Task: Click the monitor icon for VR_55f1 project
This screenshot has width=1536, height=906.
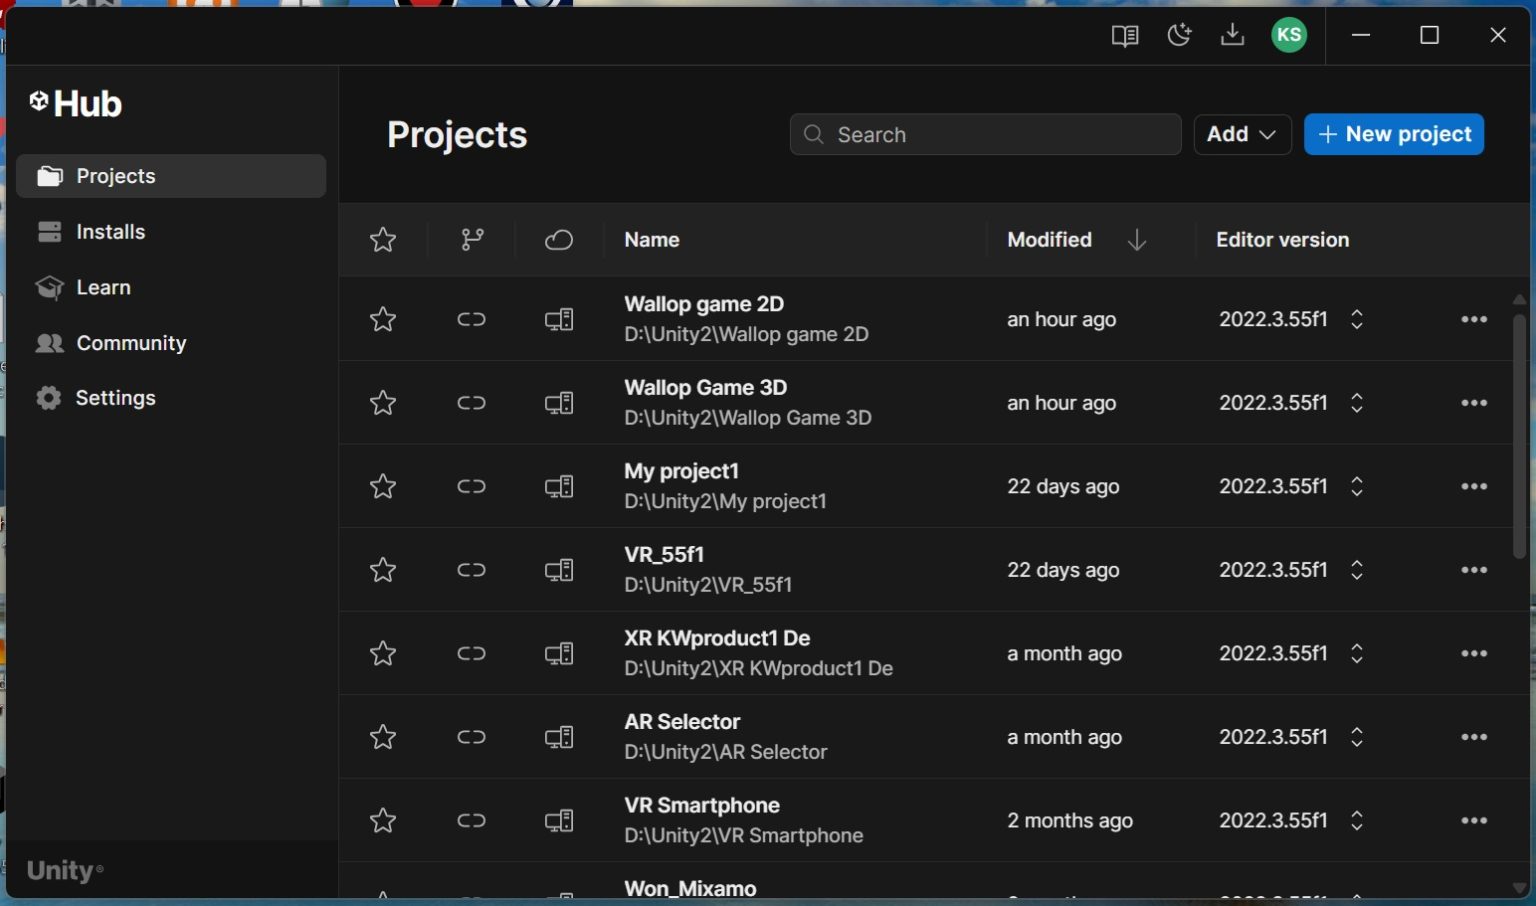Action: [559, 569]
